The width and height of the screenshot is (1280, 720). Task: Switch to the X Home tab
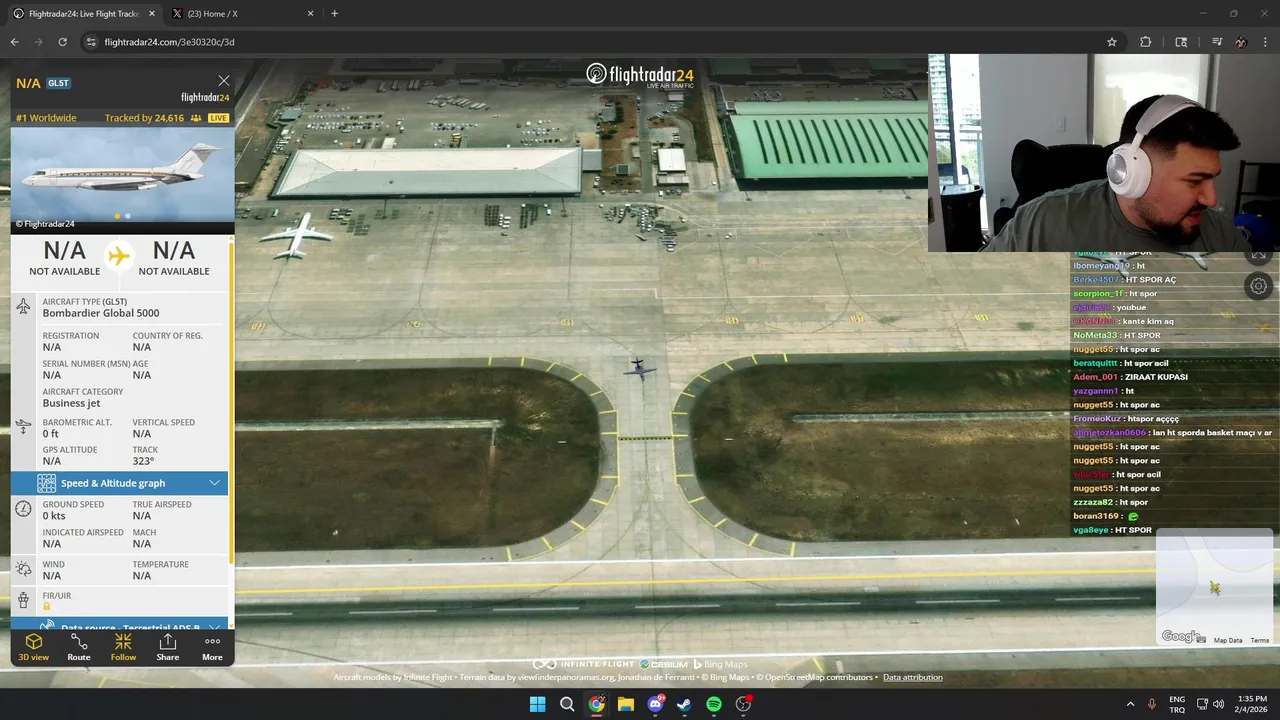tap(240, 14)
